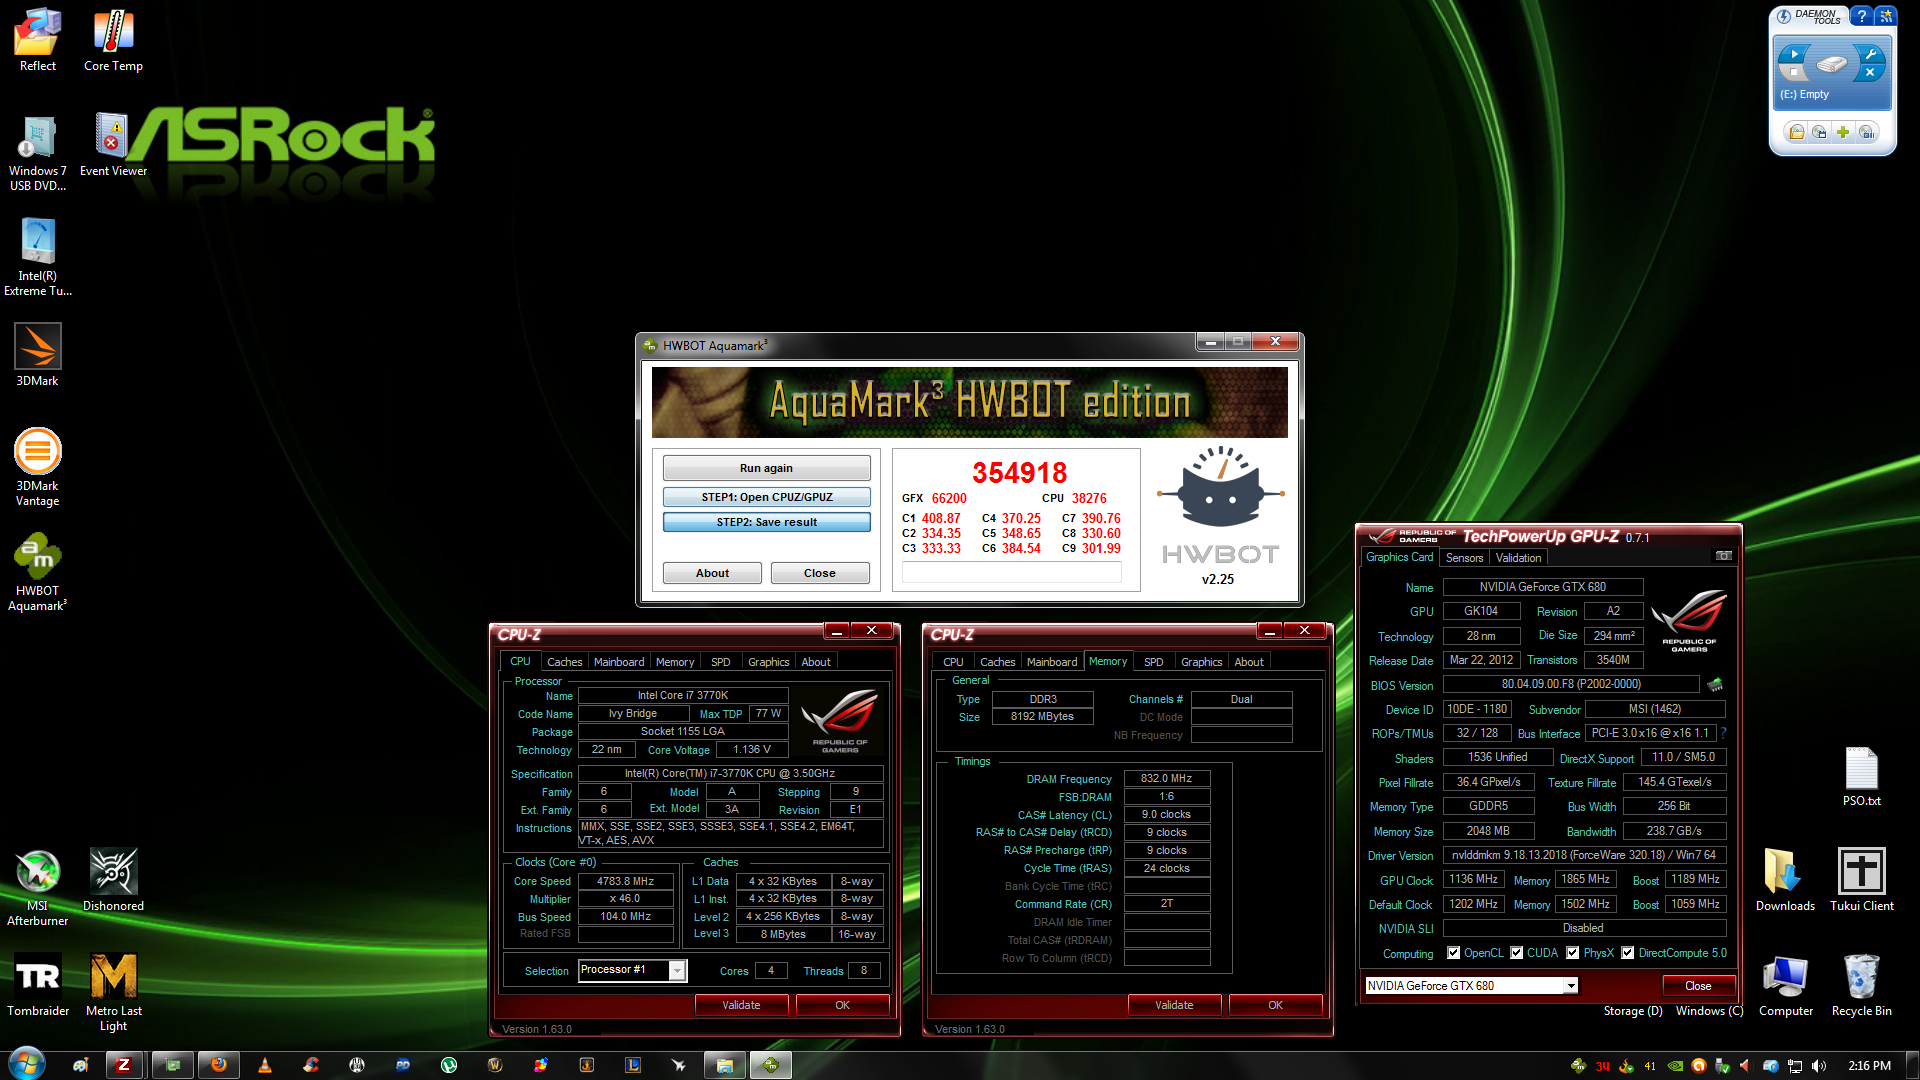Screen dimensions: 1920x1080
Task: Open PSO.txt file on desktop
Action: (x=1861, y=776)
